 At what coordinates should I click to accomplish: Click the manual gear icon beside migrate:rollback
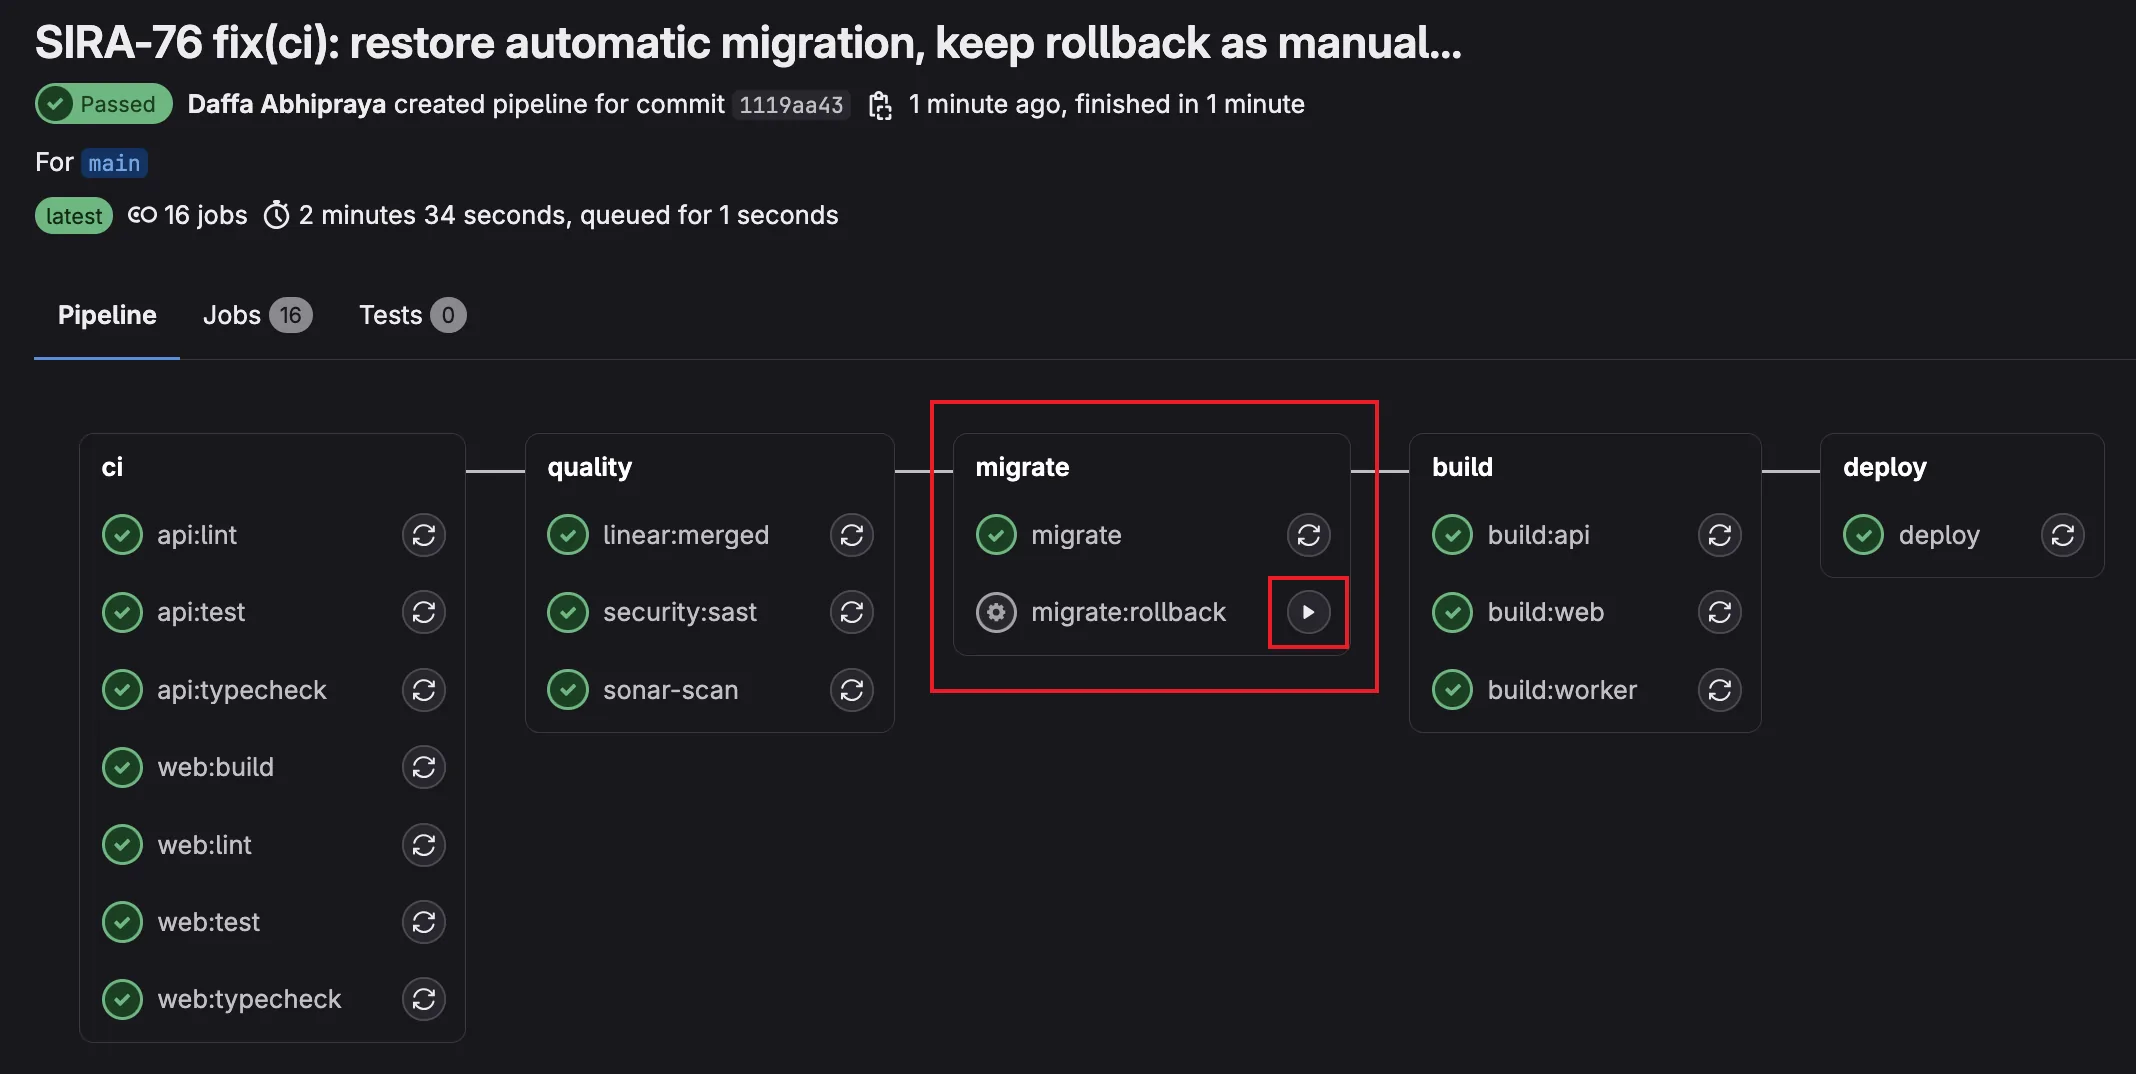pos(995,612)
